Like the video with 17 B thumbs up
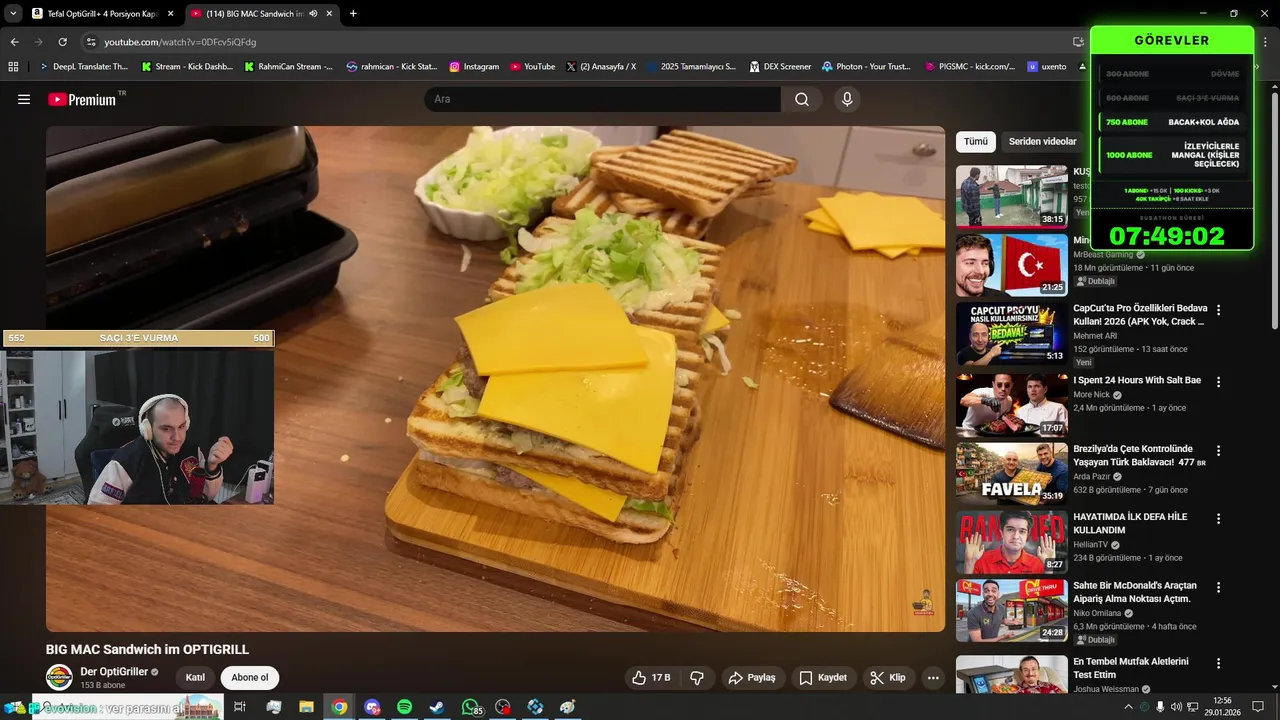Screen dimensions: 1280x720 pyautogui.click(x=651, y=678)
